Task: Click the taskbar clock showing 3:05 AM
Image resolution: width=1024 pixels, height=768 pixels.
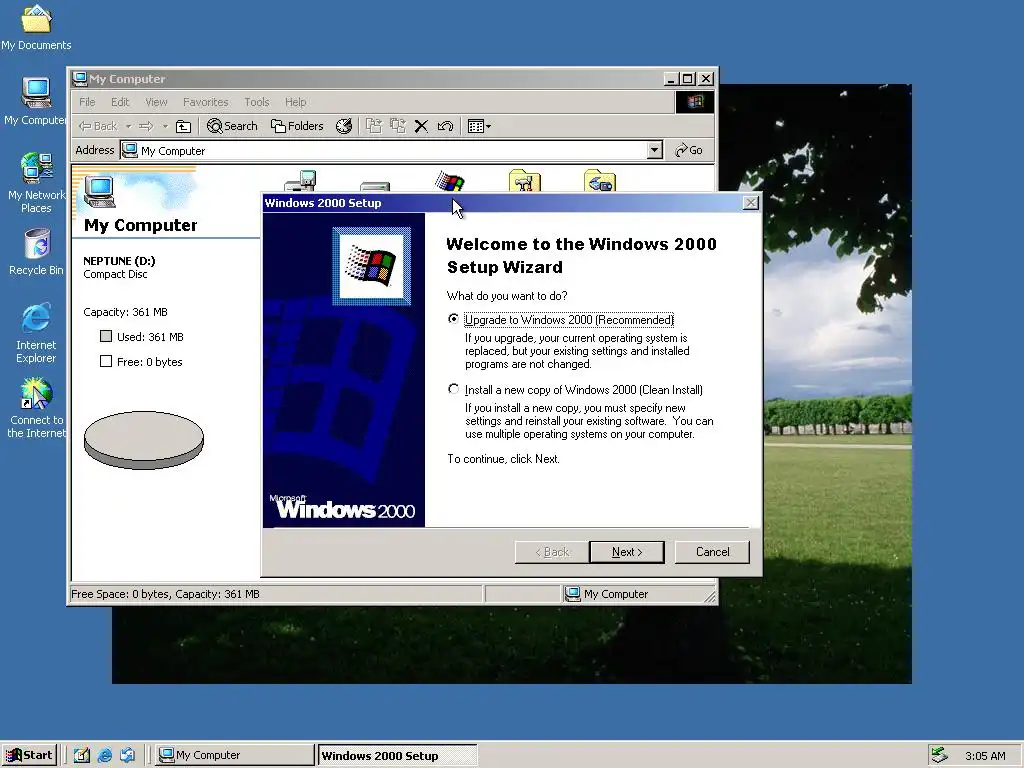Action: click(x=985, y=756)
